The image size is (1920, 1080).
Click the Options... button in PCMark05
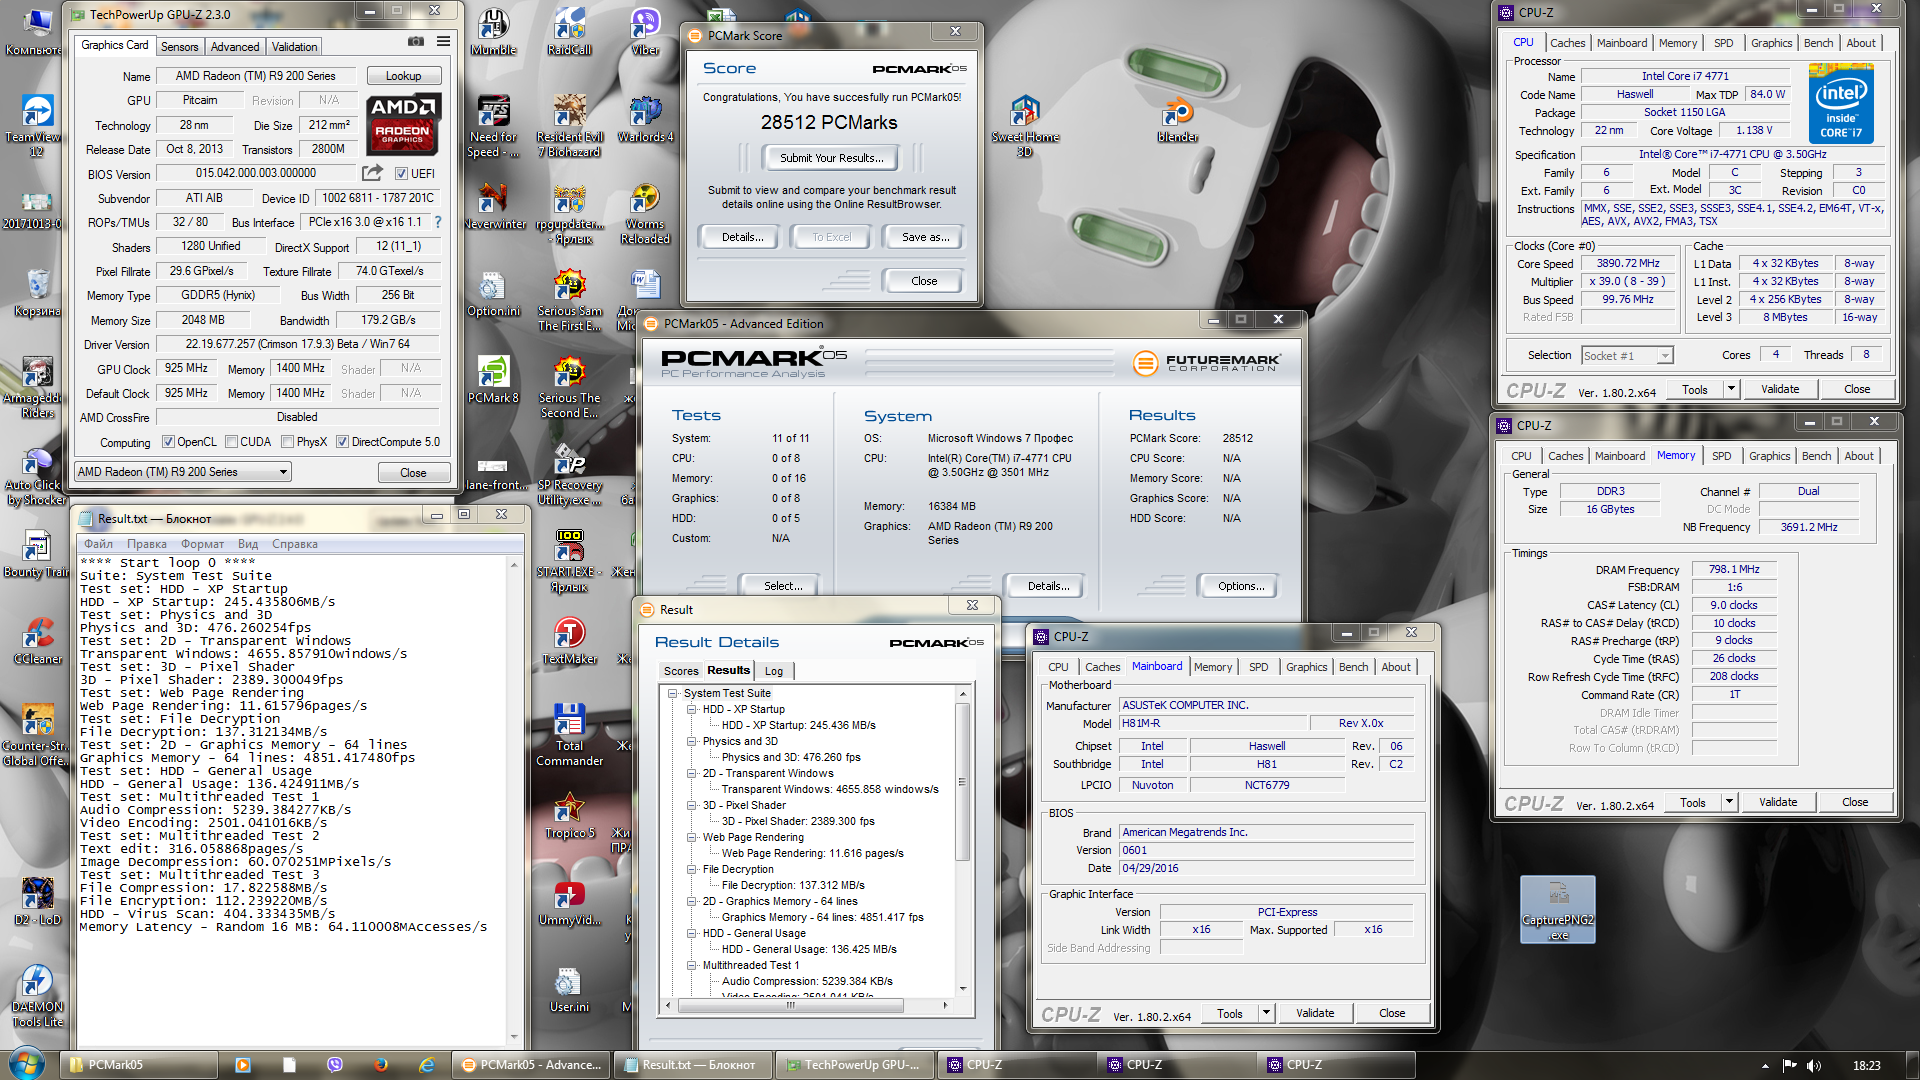1240,586
